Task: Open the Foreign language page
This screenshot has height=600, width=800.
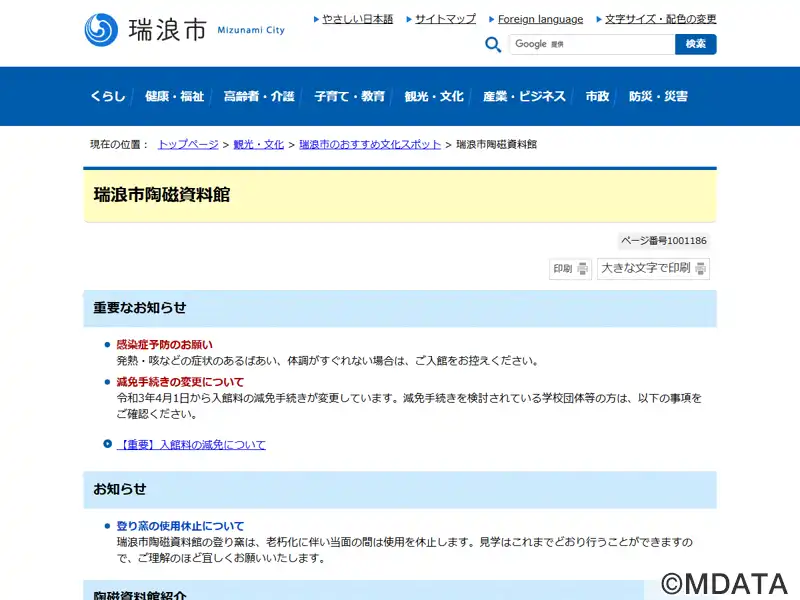Action: point(540,19)
